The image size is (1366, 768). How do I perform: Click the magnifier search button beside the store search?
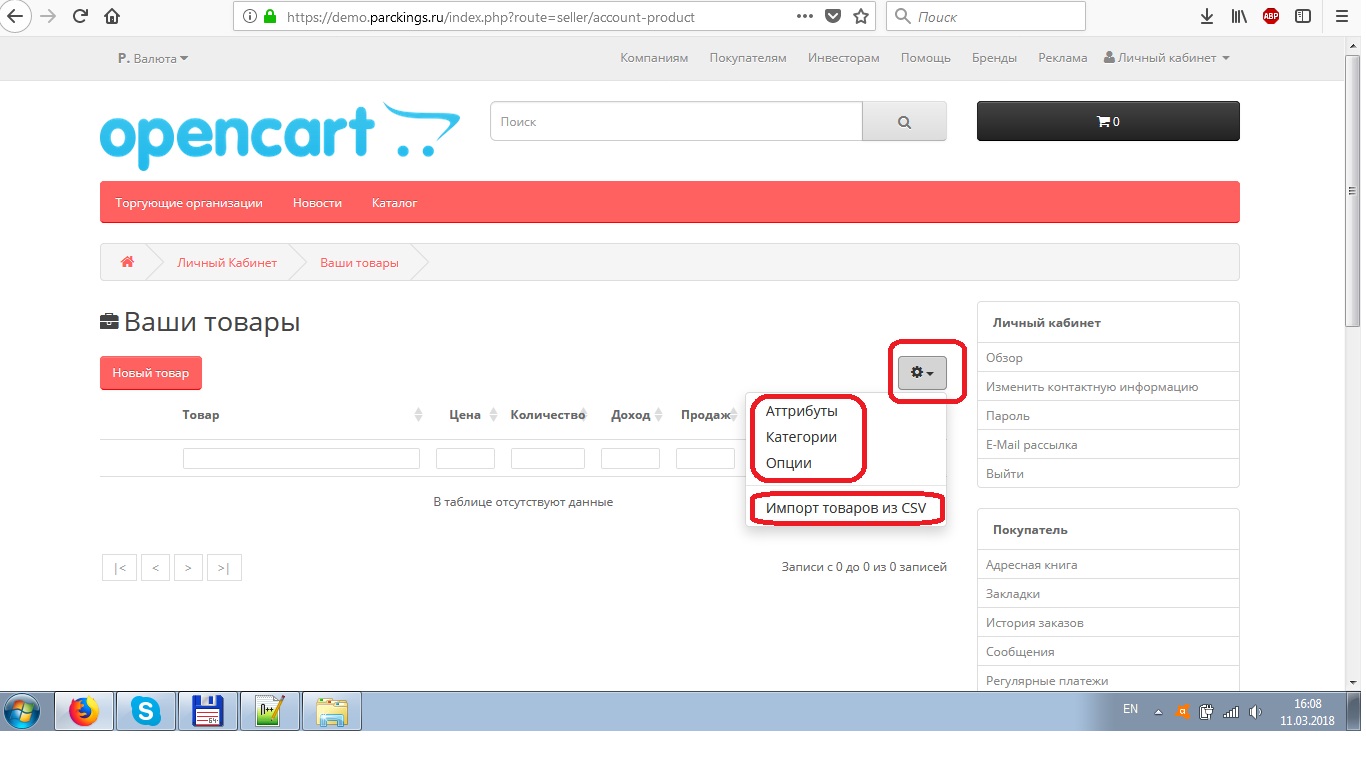[x=904, y=122]
